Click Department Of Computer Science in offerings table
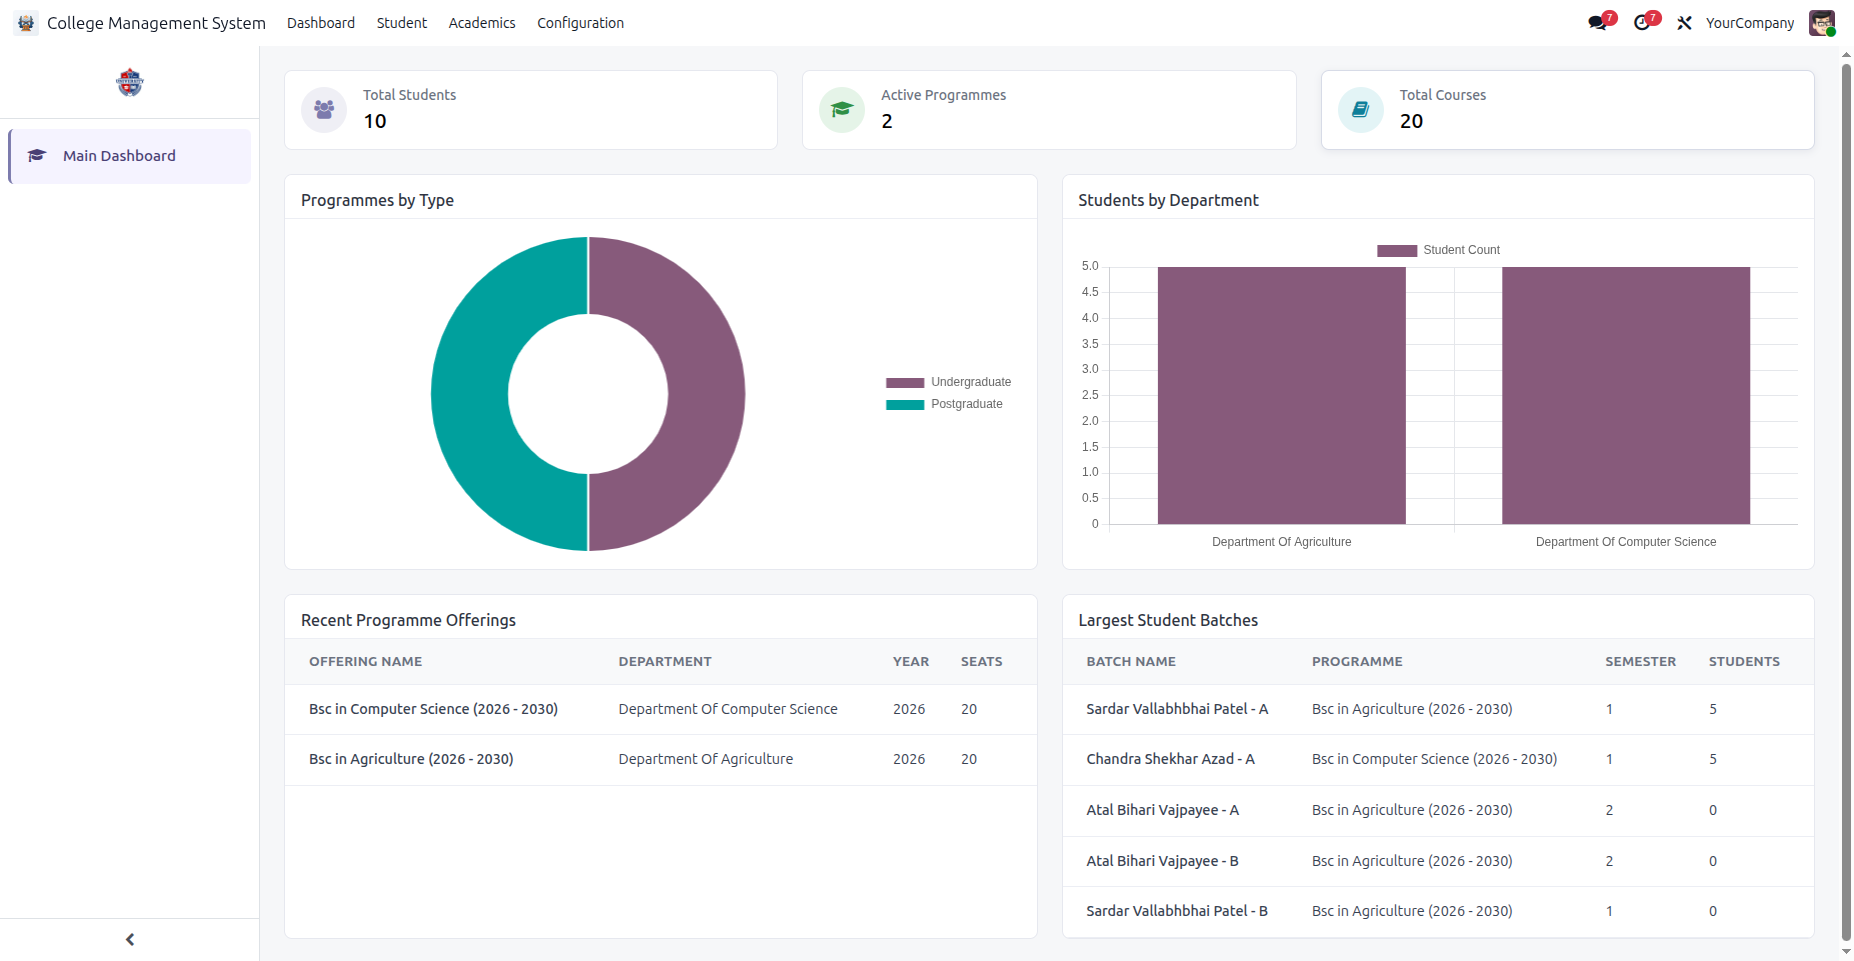Image resolution: width=1854 pixels, height=961 pixels. tap(728, 709)
